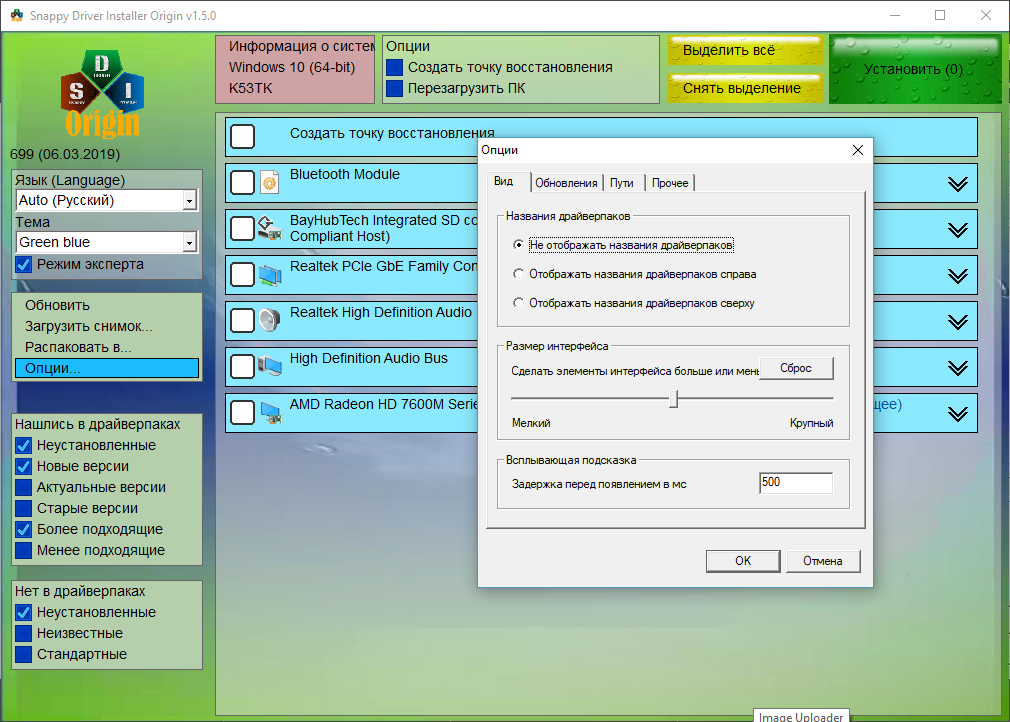Click the Image Uploader tooltip at bottom

coord(801,716)
